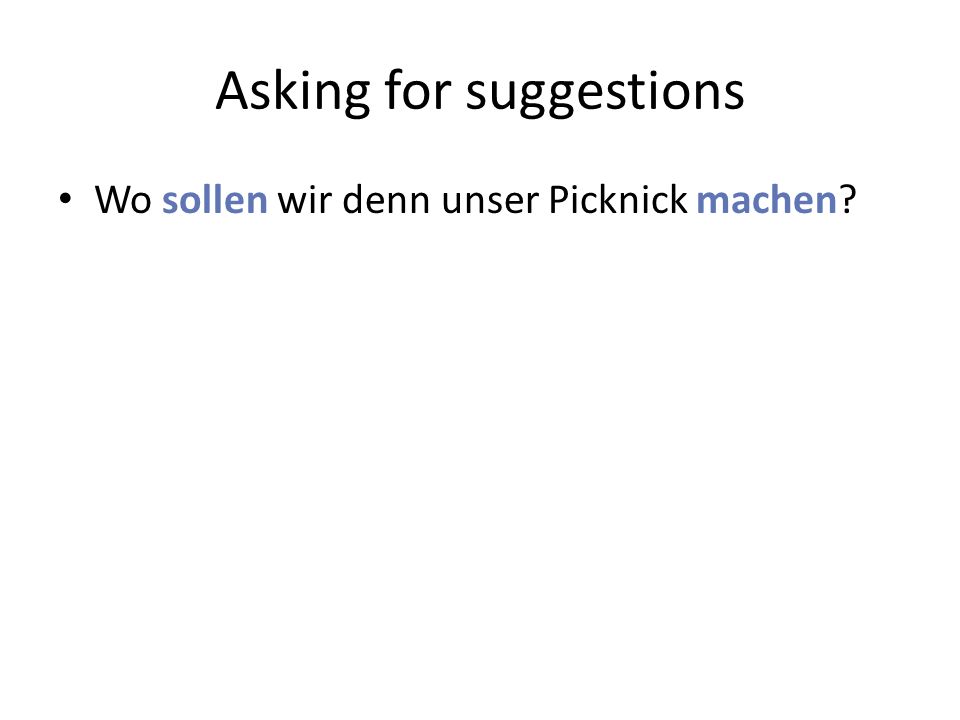Click the final "s" of suggestions

point(733,97)
